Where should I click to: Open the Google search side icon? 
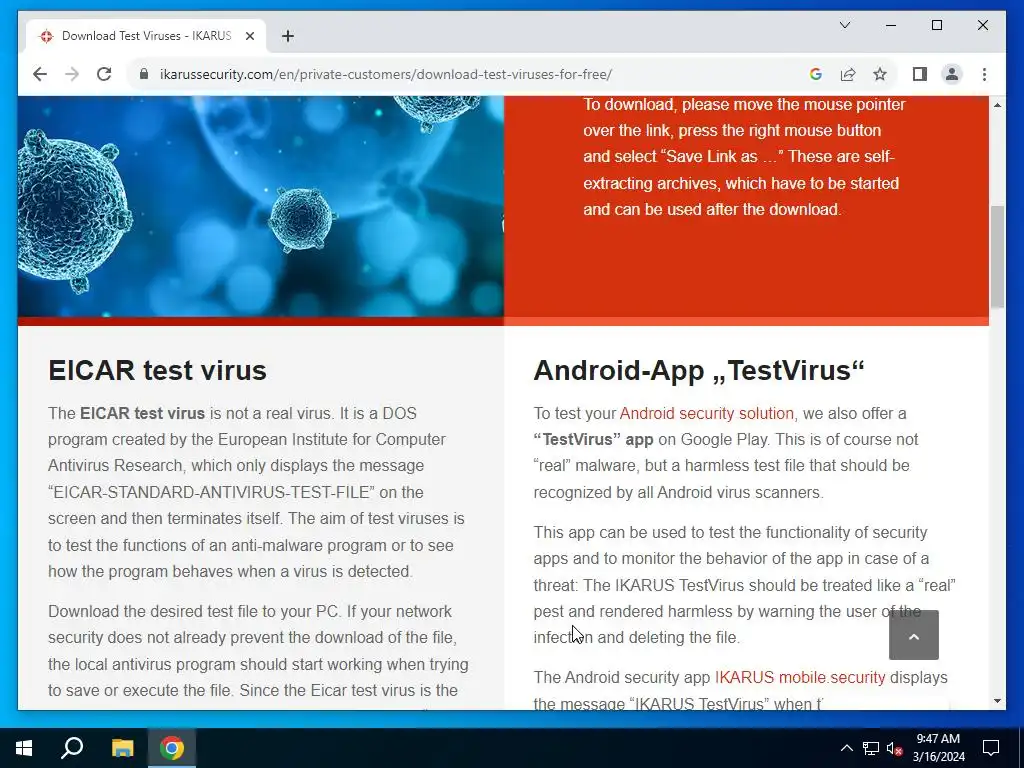(815, 74)
